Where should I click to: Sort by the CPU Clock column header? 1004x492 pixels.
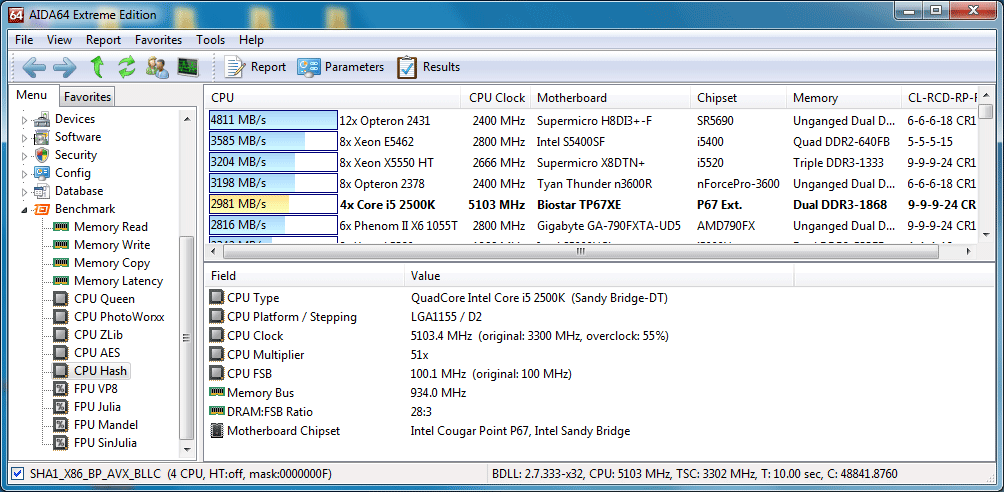[496, 98]
